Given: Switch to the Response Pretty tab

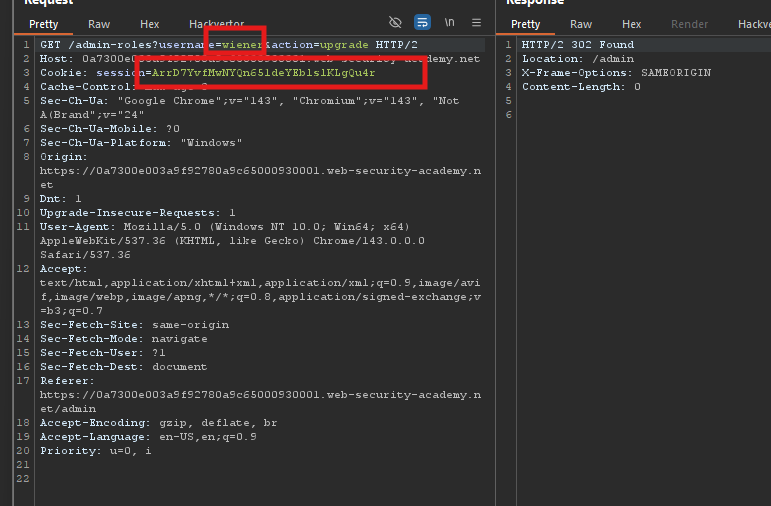Looking at the screenshot, I should point(525,24).
